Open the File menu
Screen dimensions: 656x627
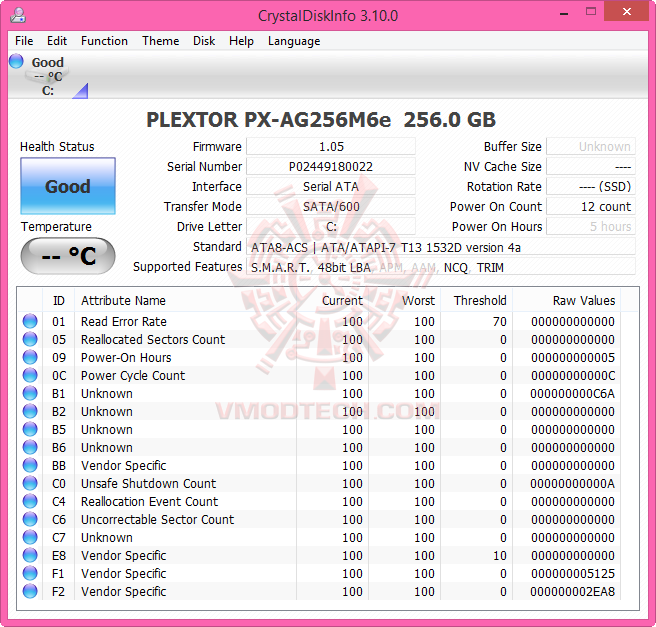24,41
